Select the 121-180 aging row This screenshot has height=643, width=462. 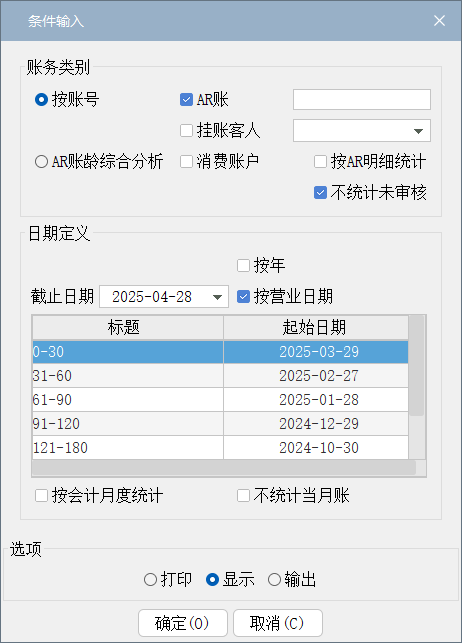click(x=220, y=448)
